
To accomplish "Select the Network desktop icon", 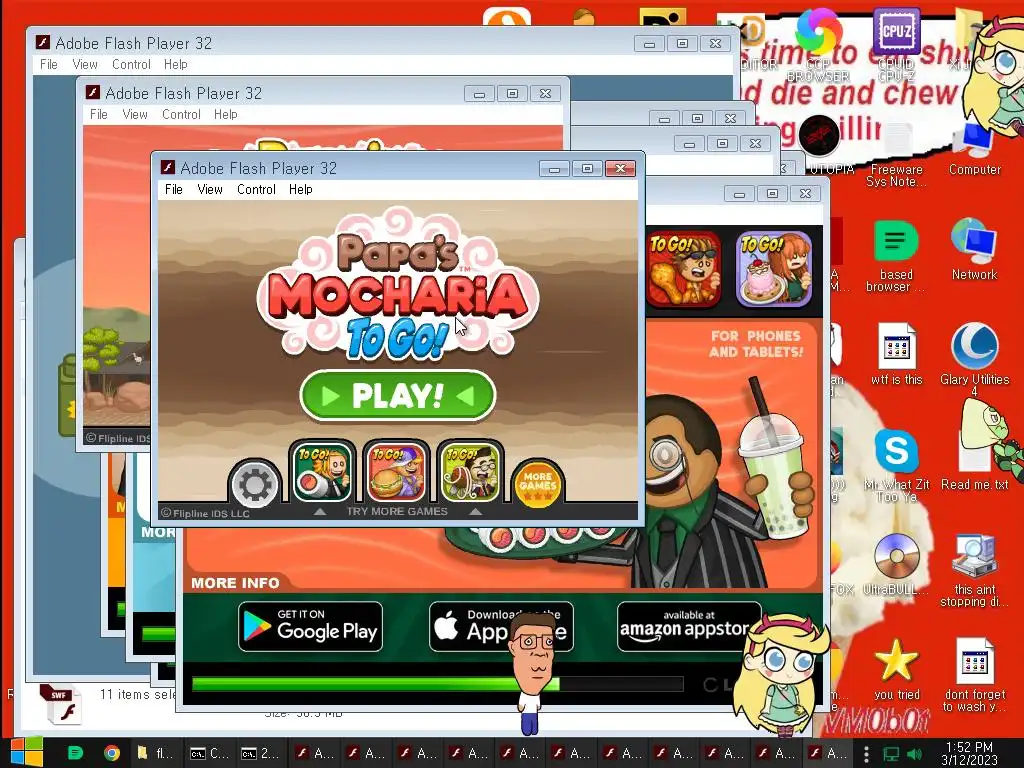I will 974,249.
